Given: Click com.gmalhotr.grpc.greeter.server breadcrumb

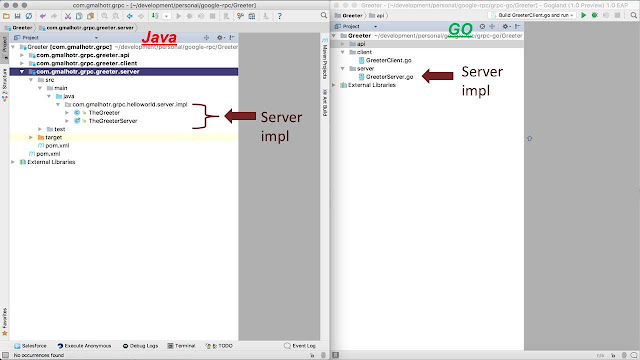Looking at the screenshot, I should [87, 28].
